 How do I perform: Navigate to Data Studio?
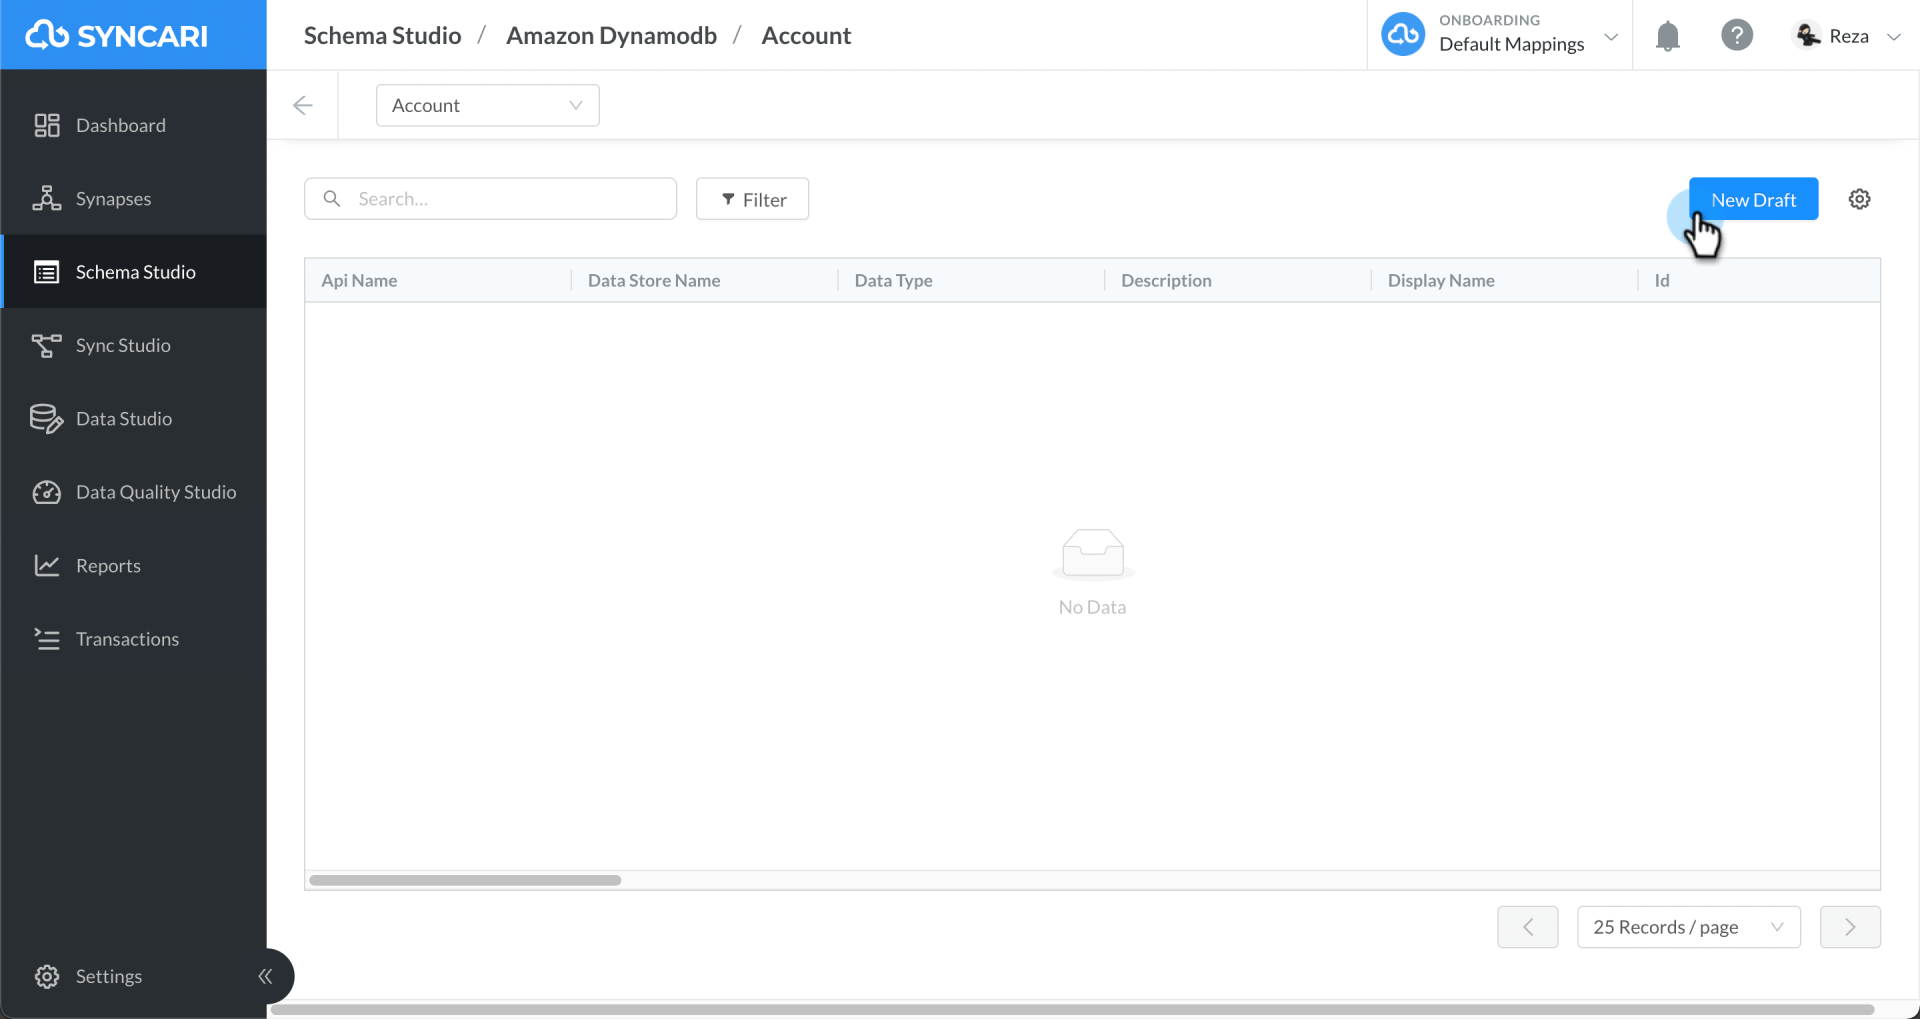point(133,418)
